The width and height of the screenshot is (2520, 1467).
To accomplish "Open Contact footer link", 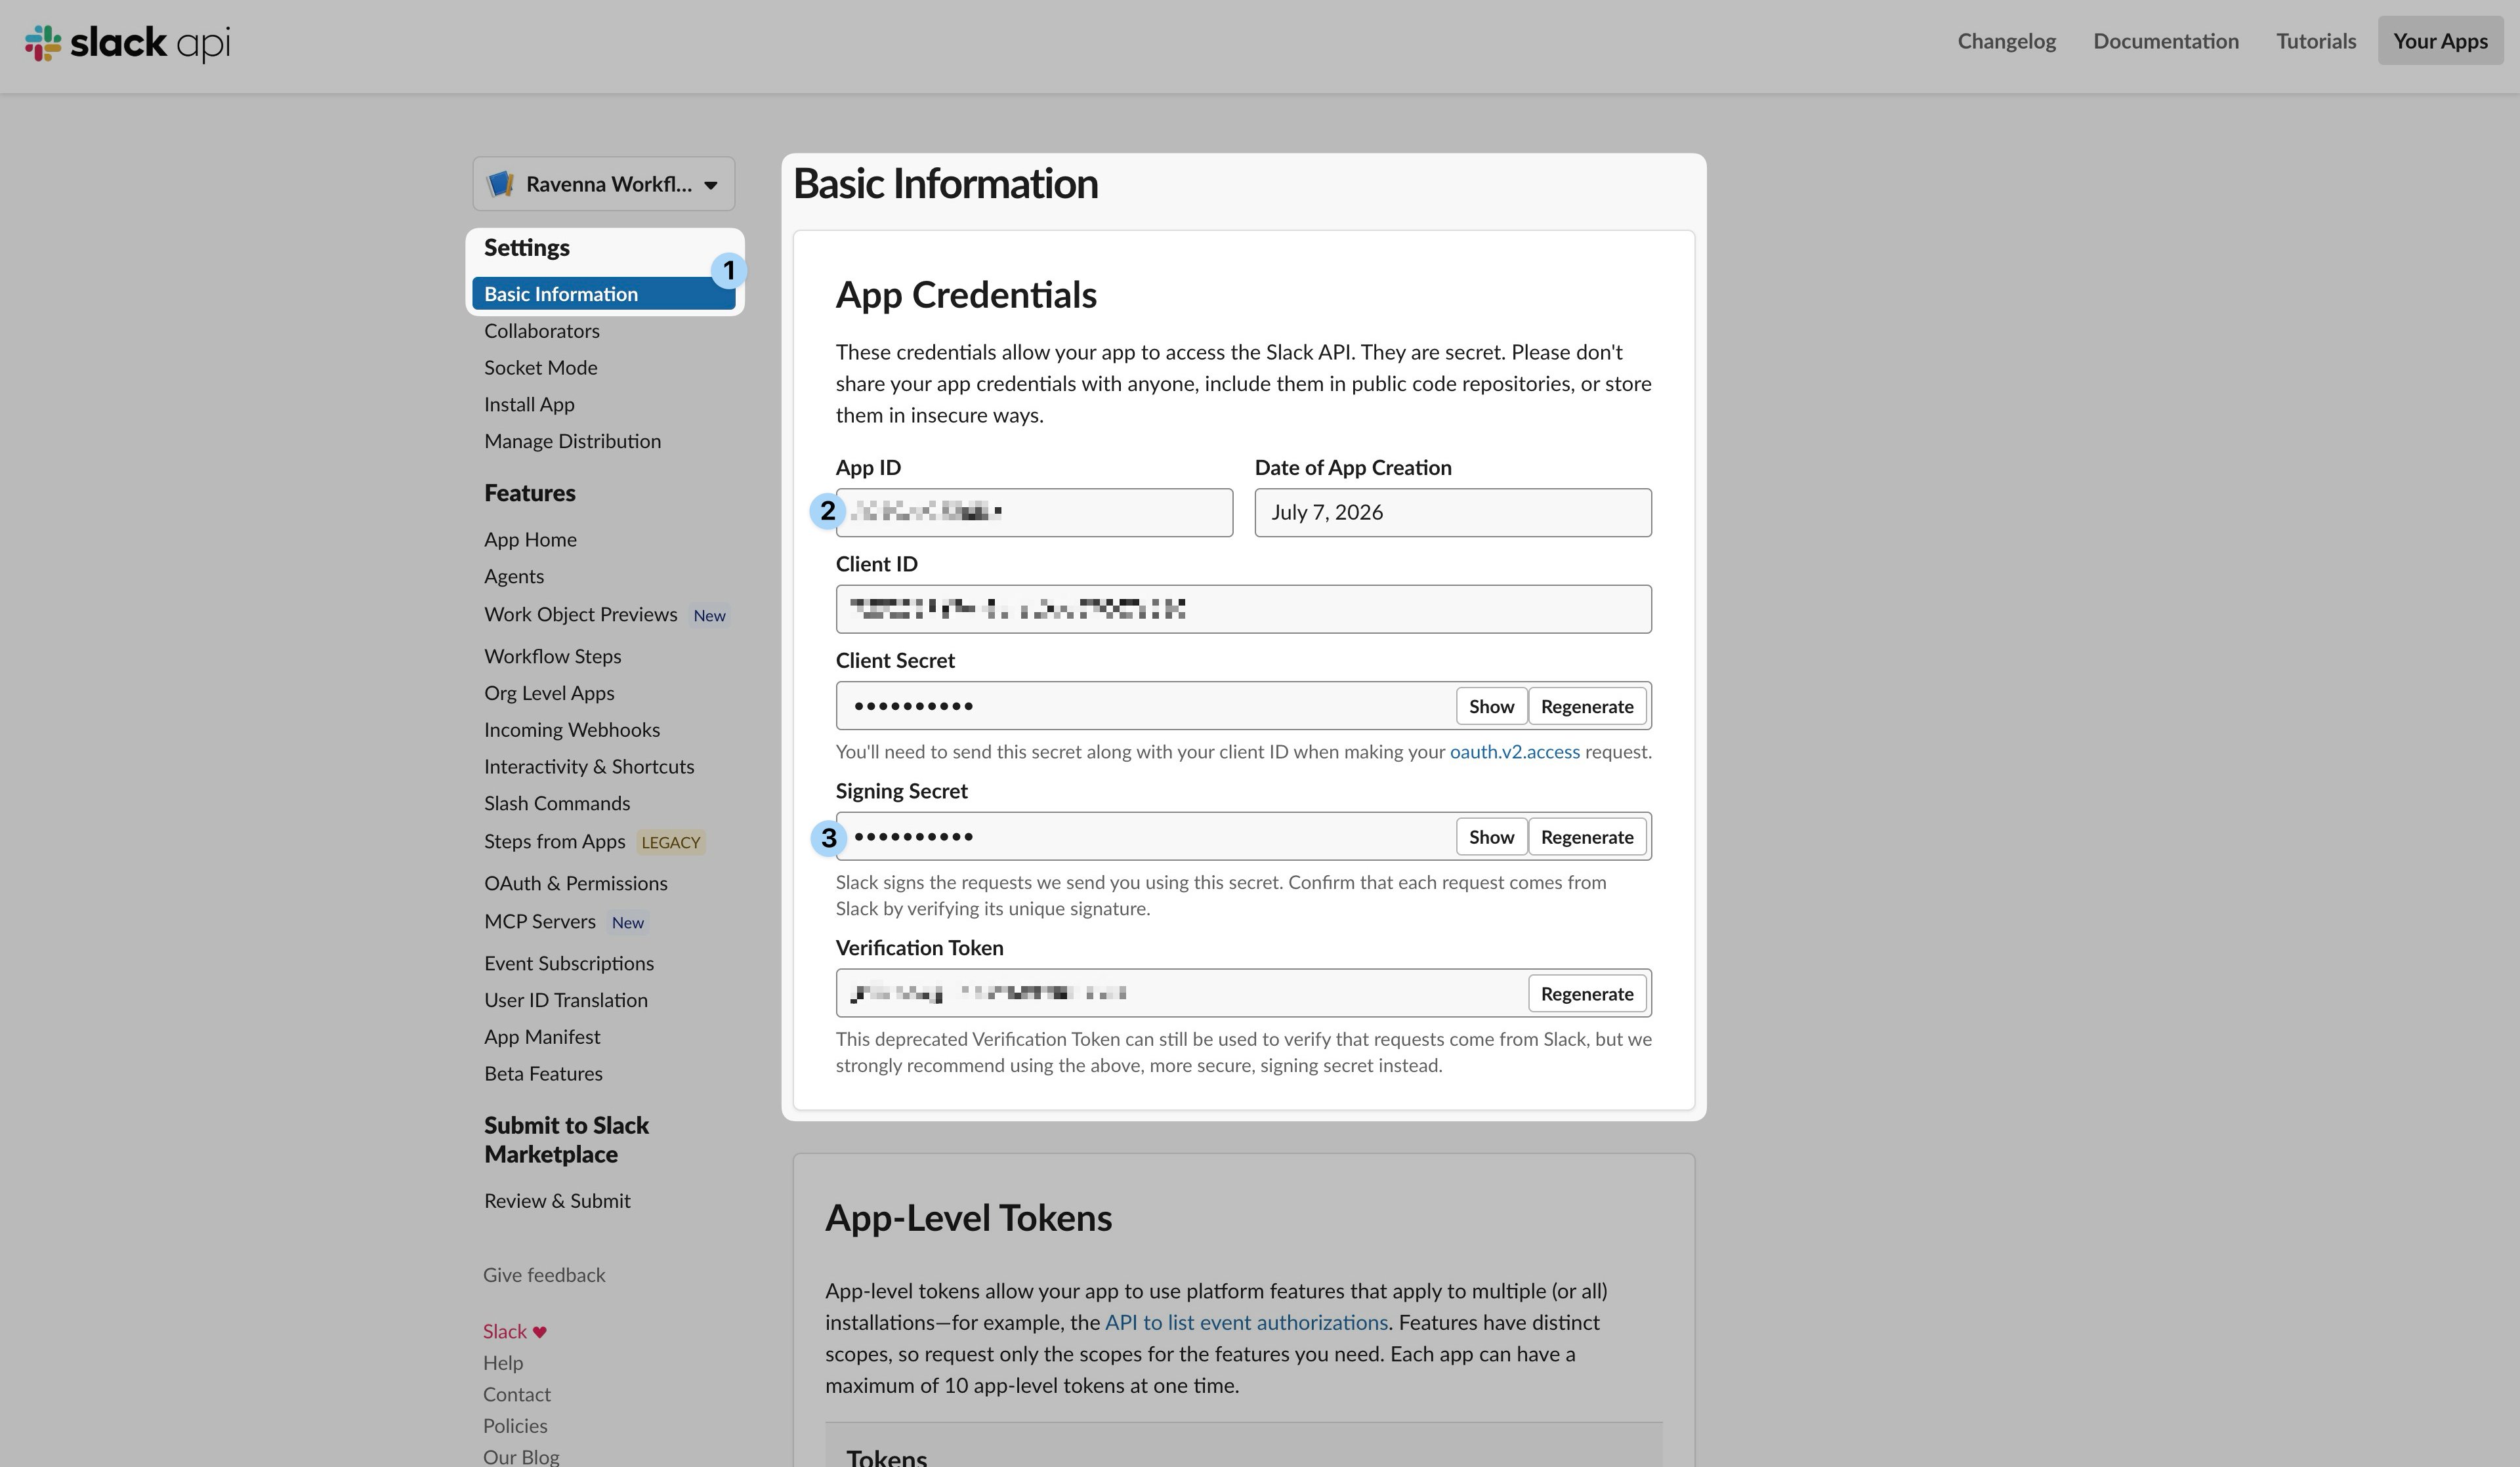I will [x=517, y=1395].
